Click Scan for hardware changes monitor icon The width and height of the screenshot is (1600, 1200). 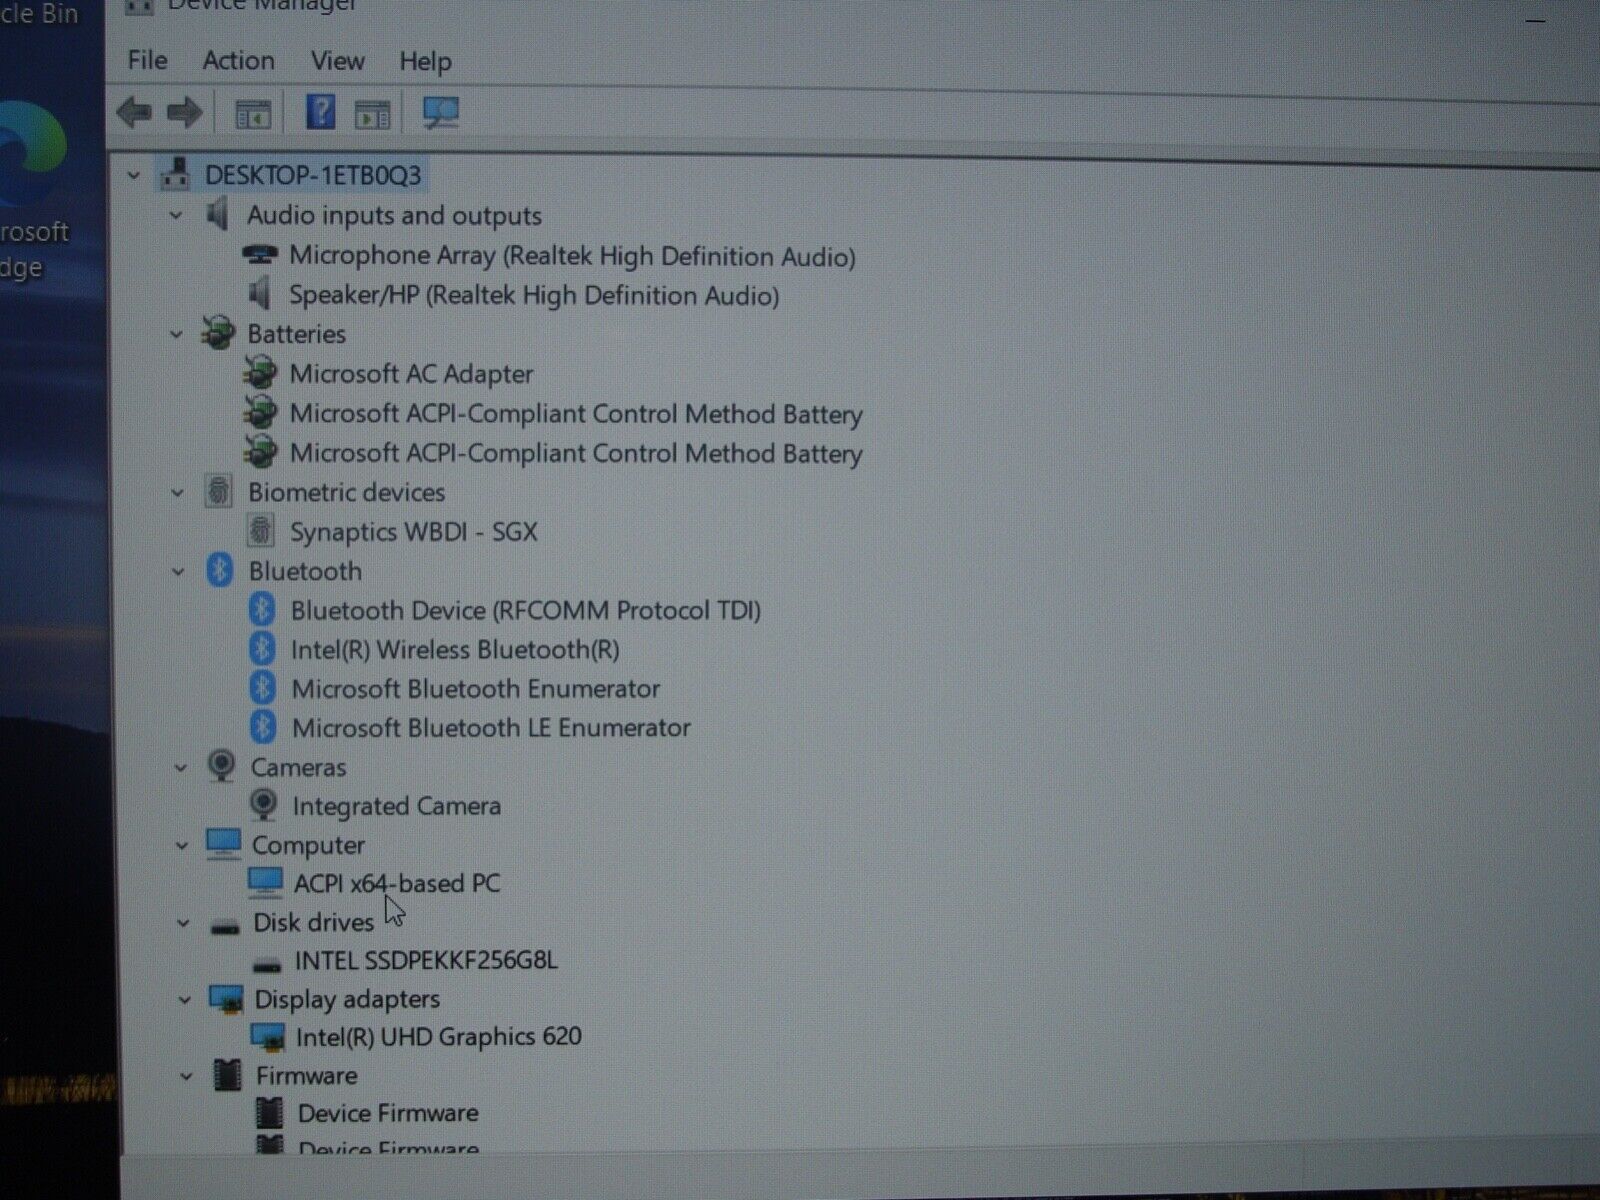coord(441,113)
